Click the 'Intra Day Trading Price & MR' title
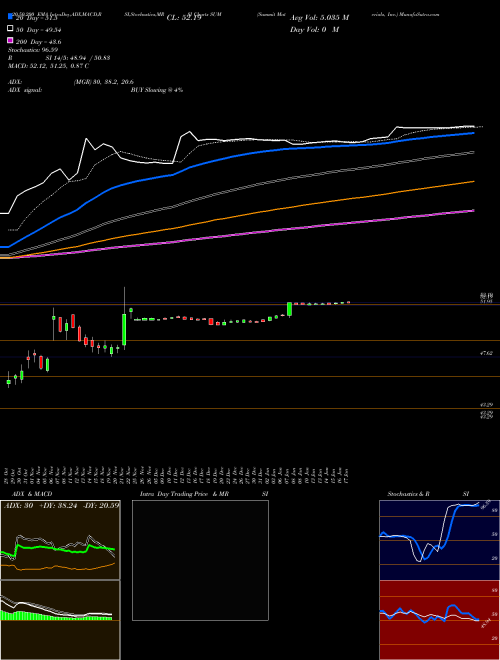Image resolution: width=500 pixels, height=660 pixels. (184, 494)
